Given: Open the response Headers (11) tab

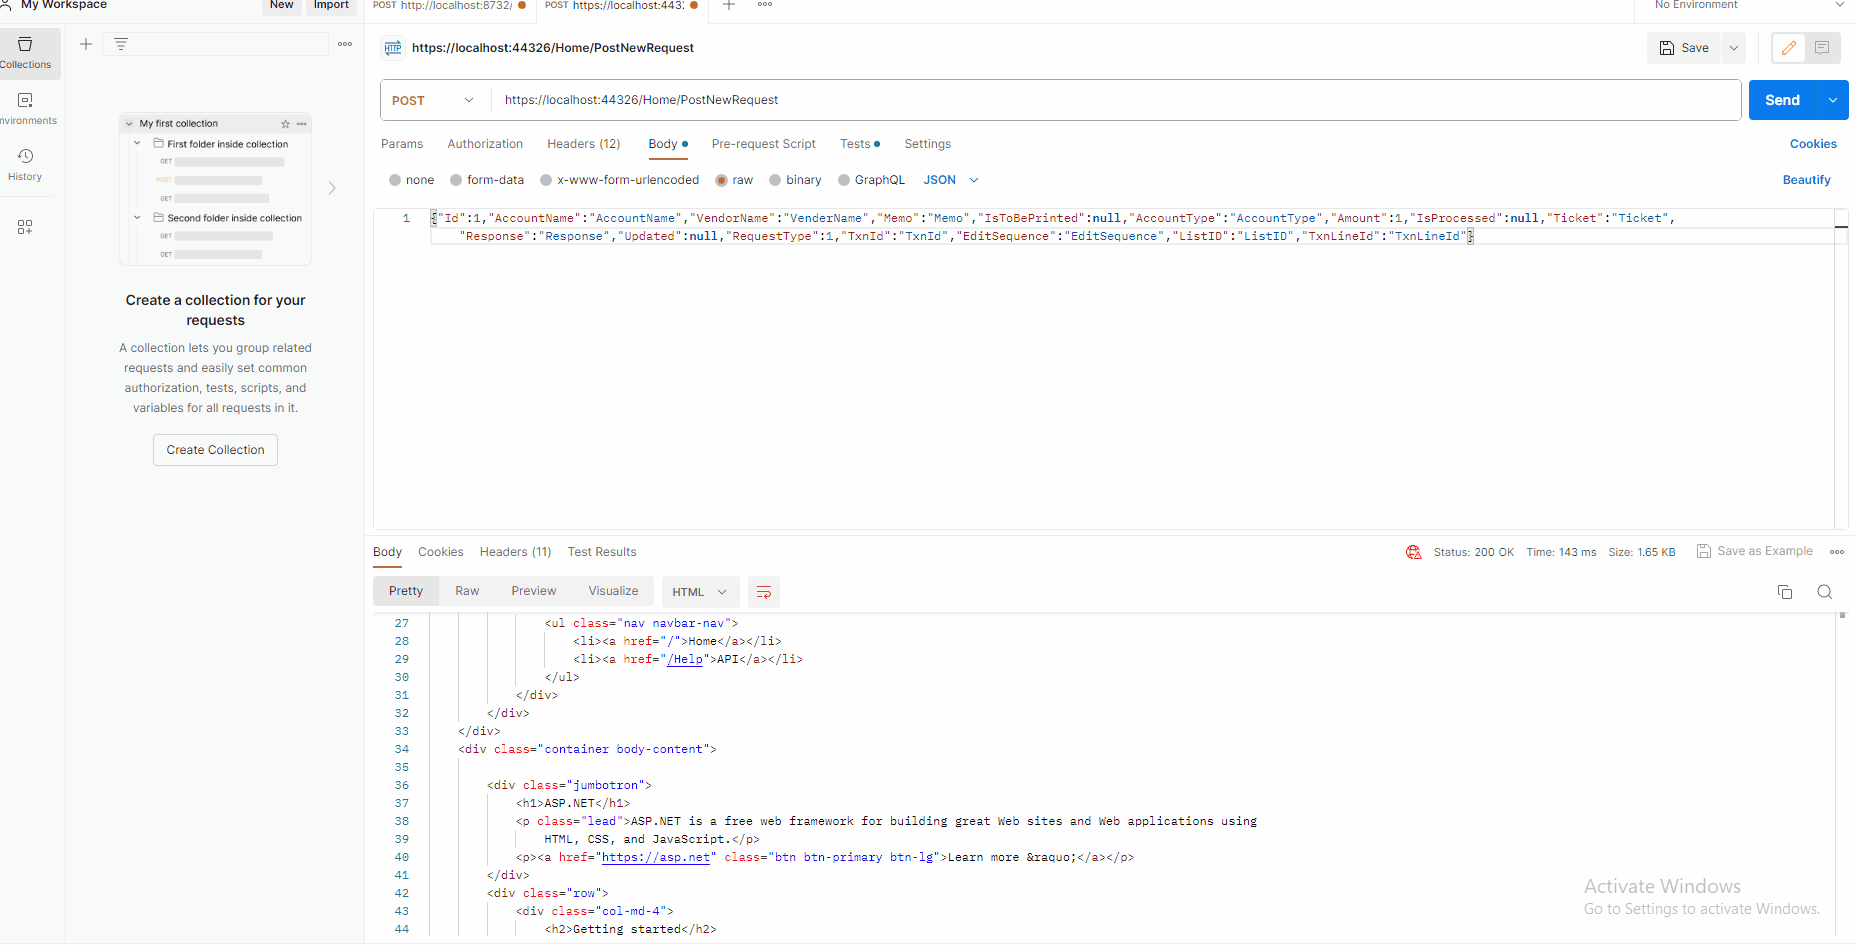Looking at the screenshot, I should [x=516, y=552].
